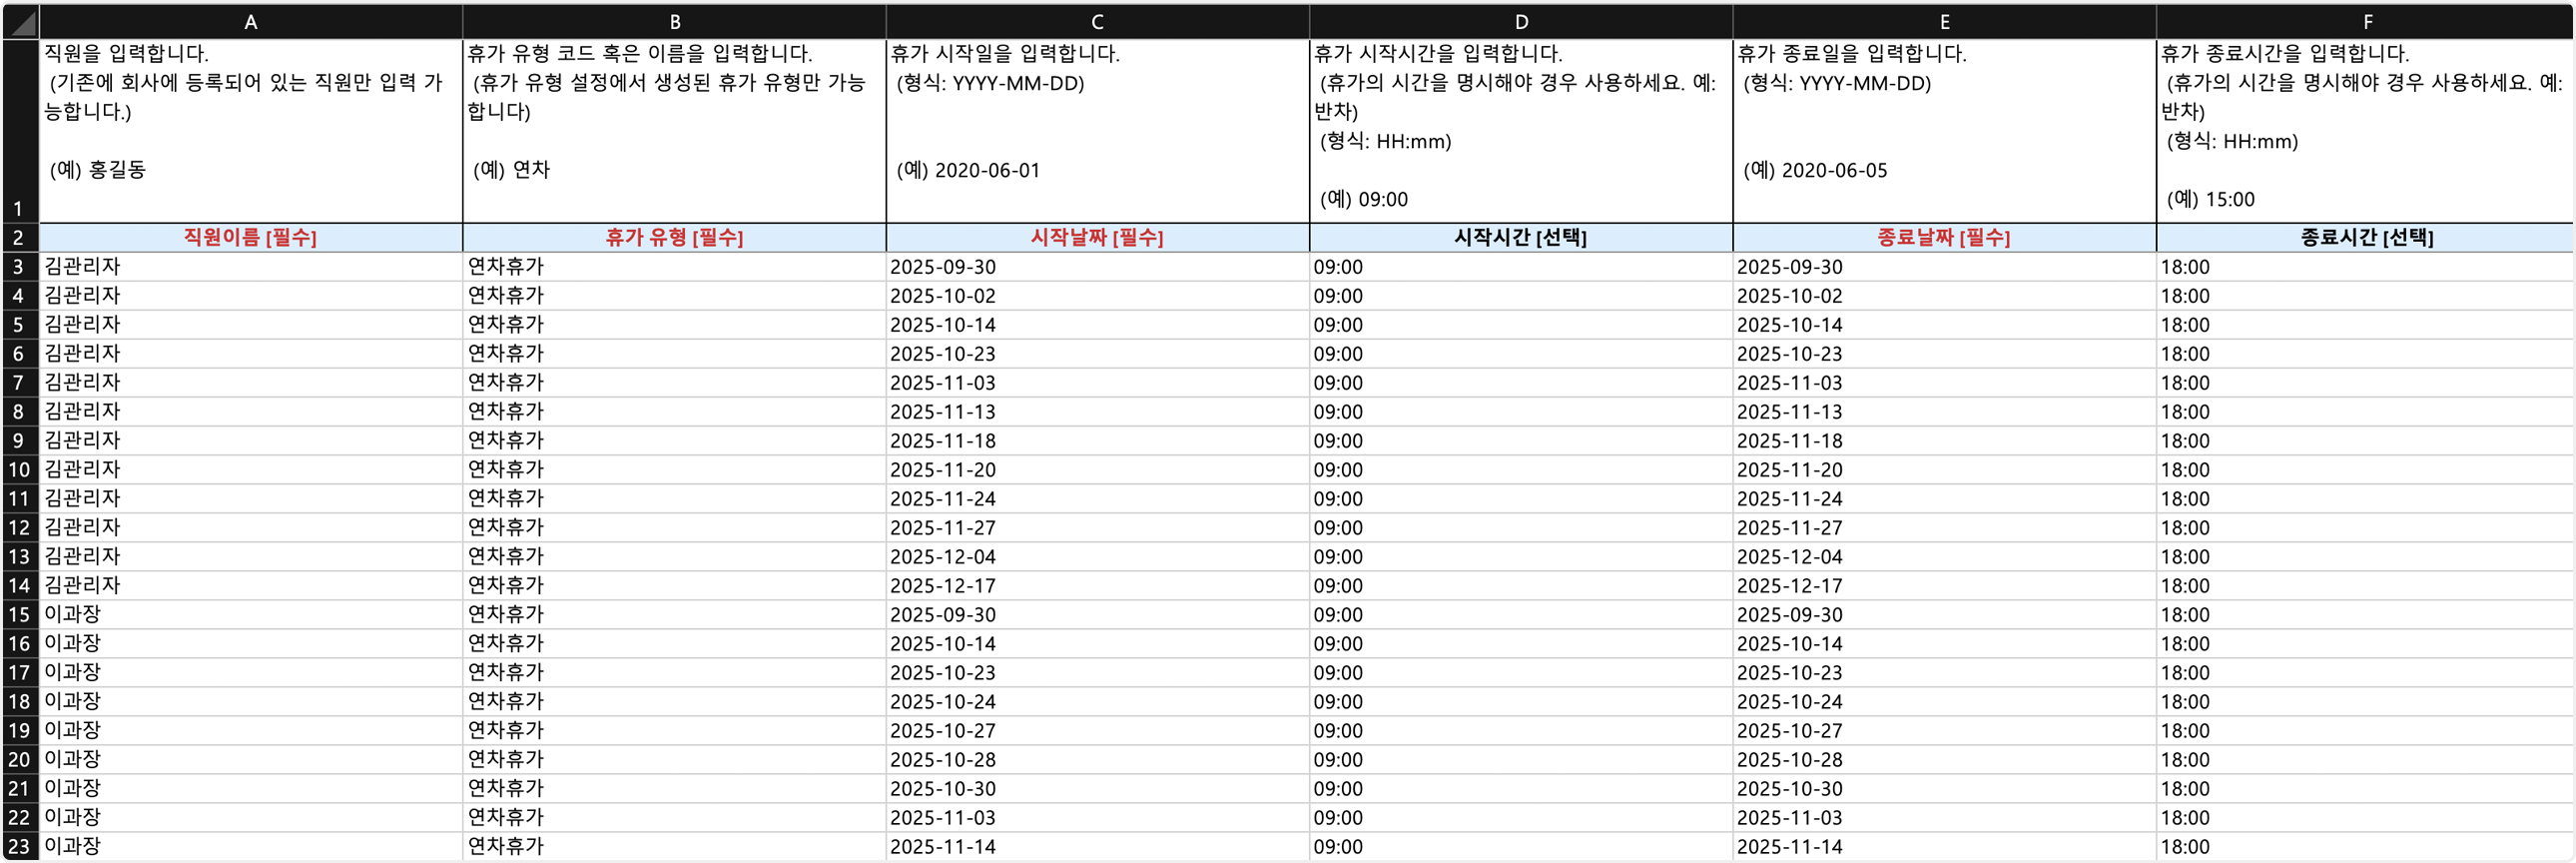This screenshot has height=863, width=2576.
Task: Select column B header
Action: tap(674, 21)
